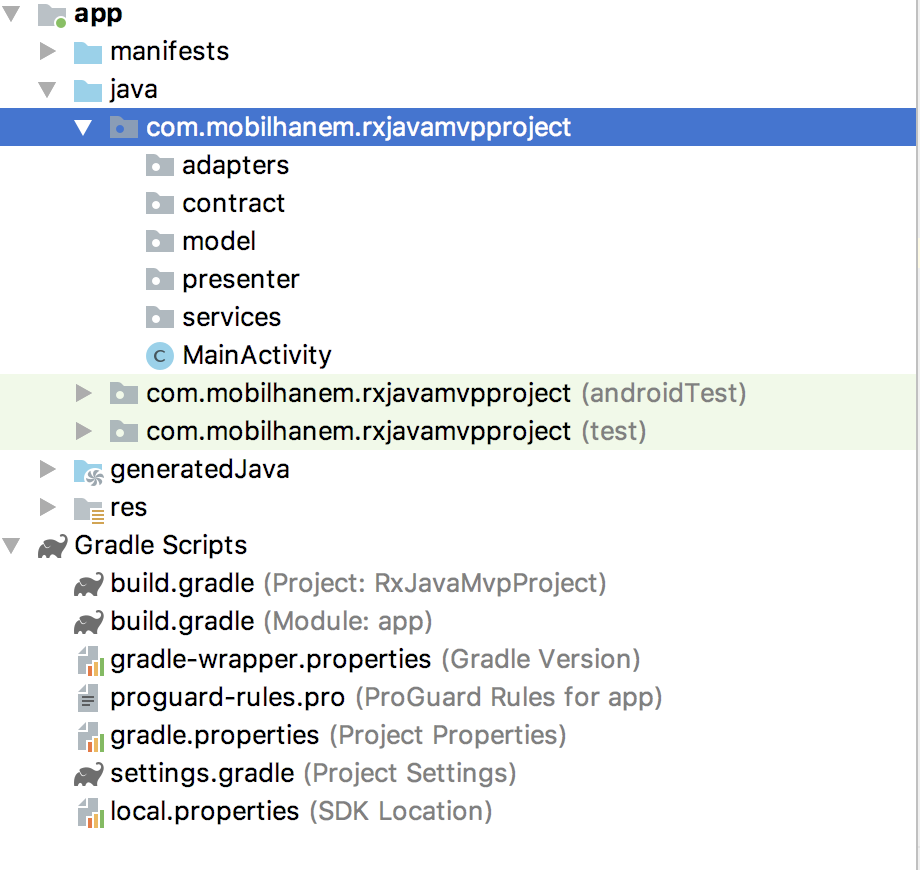
Task: Click the settings.gradle elephant icon
Action: pyautogui.click(x=89, y=774)
